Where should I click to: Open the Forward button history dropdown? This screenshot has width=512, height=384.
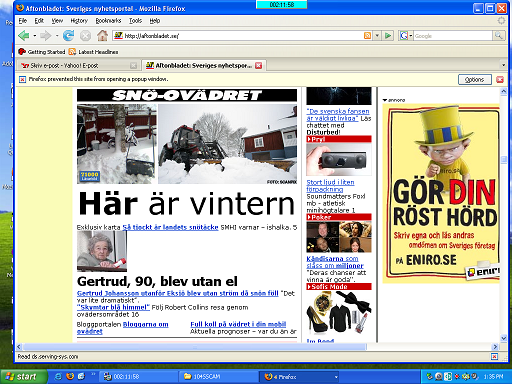pyautogui.click(x=57, y=36)
